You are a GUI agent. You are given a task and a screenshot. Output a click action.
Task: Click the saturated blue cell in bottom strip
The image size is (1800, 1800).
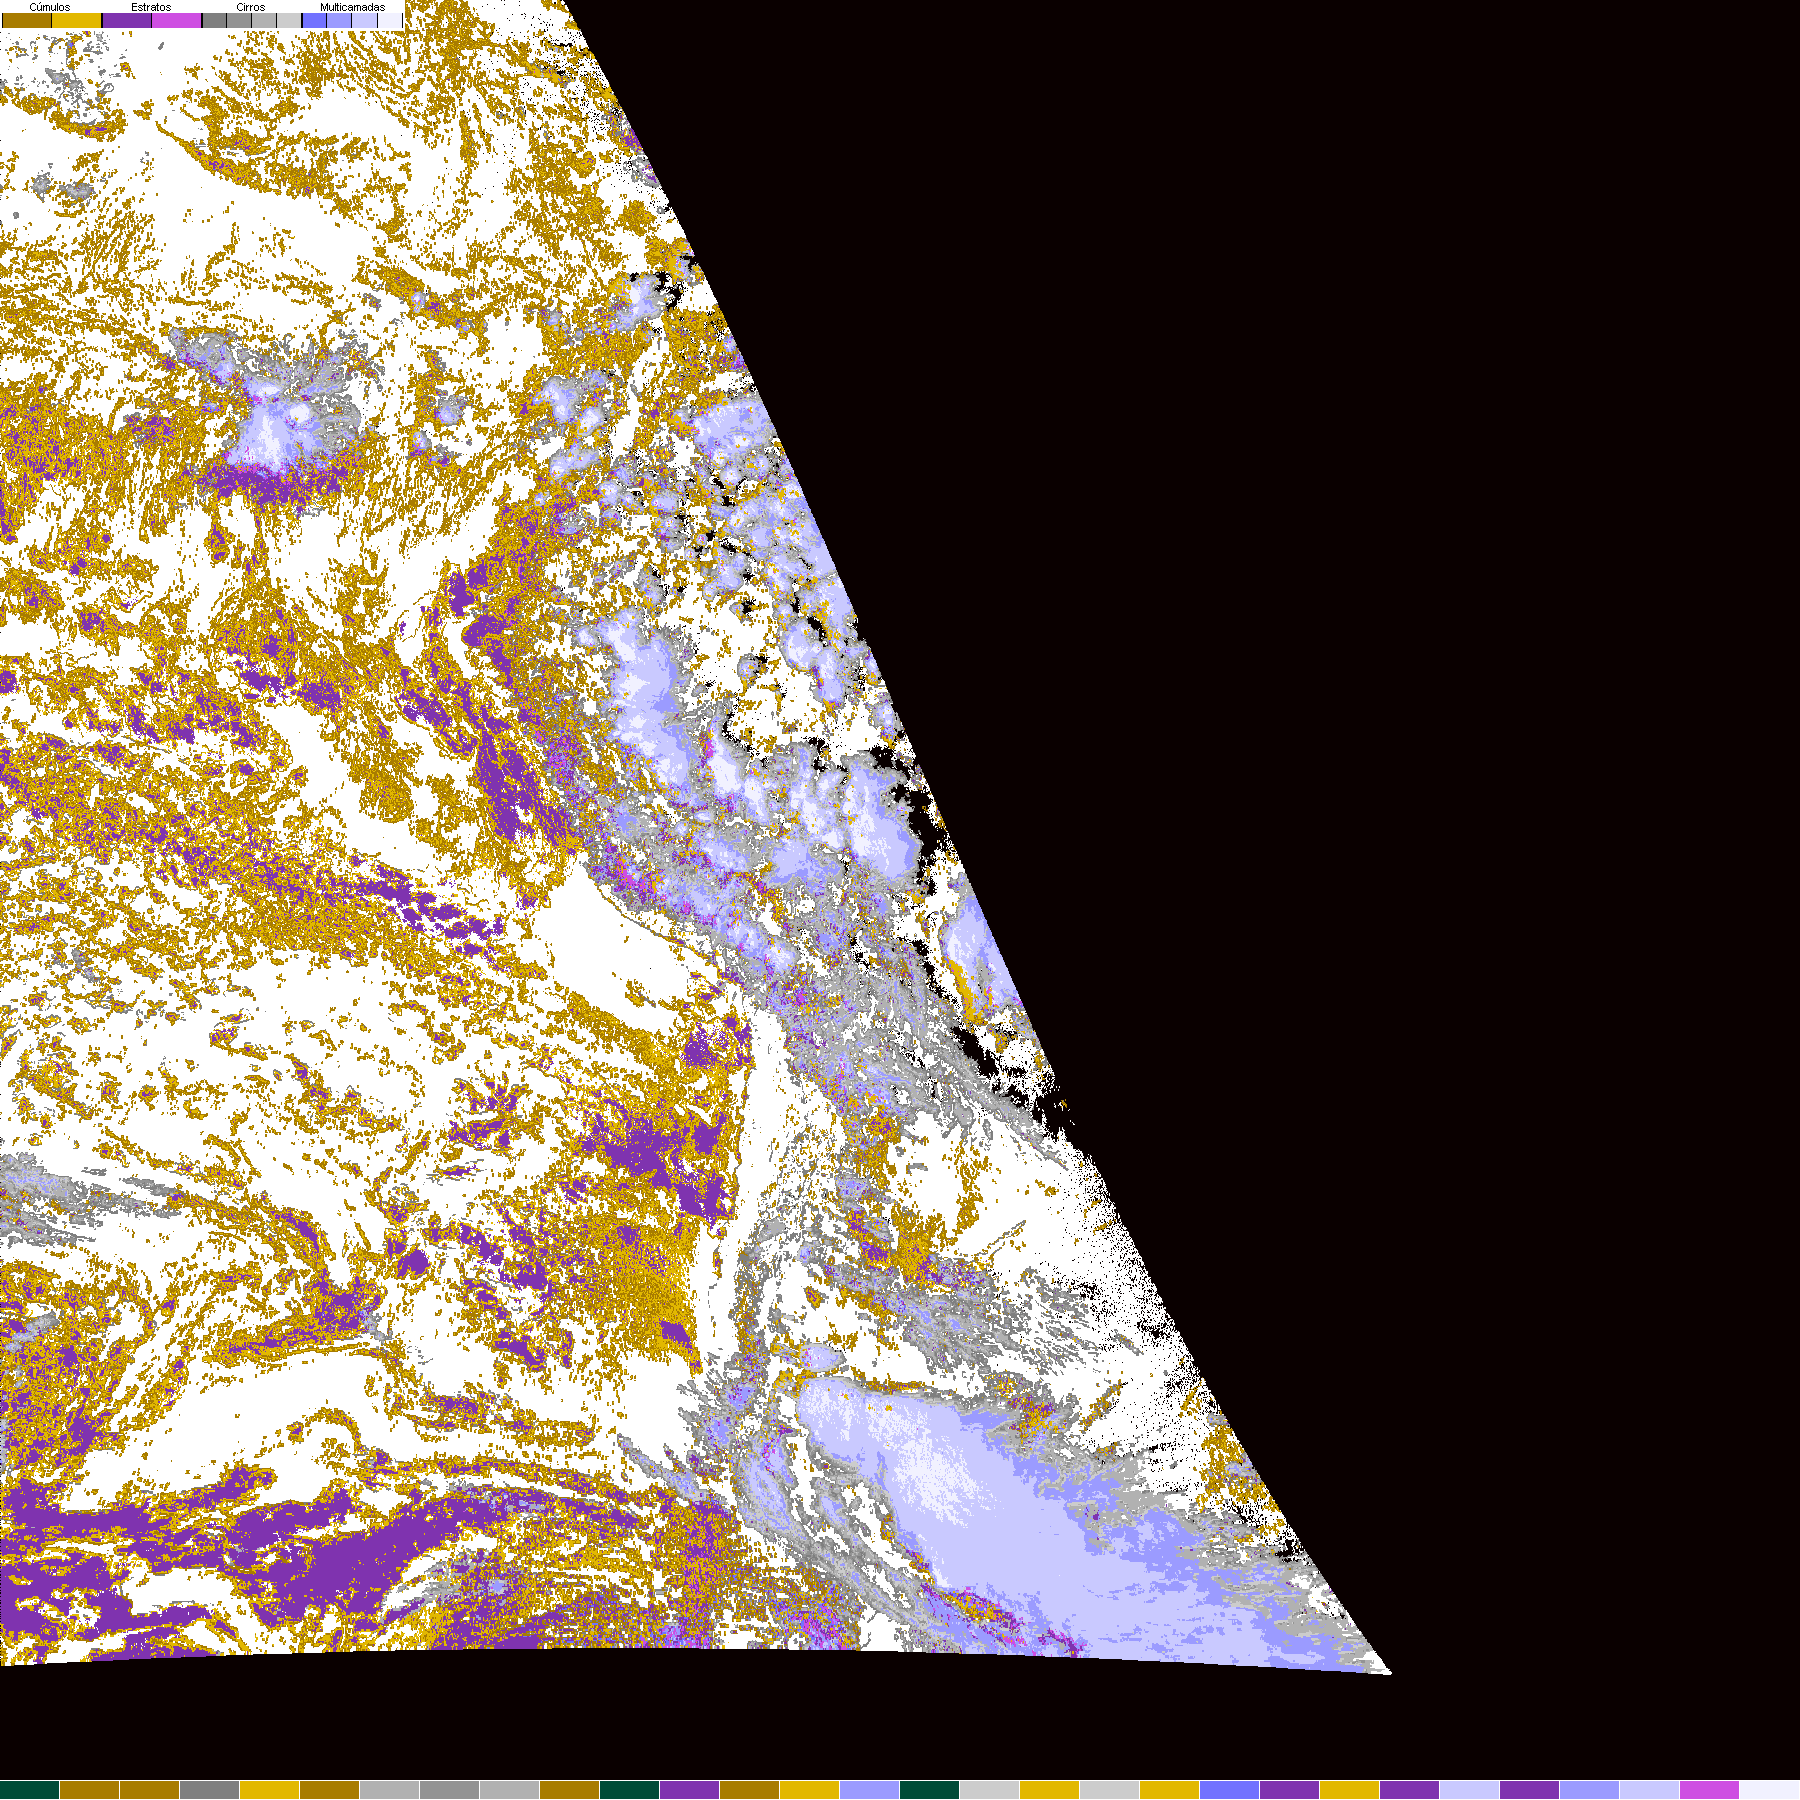(x=1230, y=1790)
